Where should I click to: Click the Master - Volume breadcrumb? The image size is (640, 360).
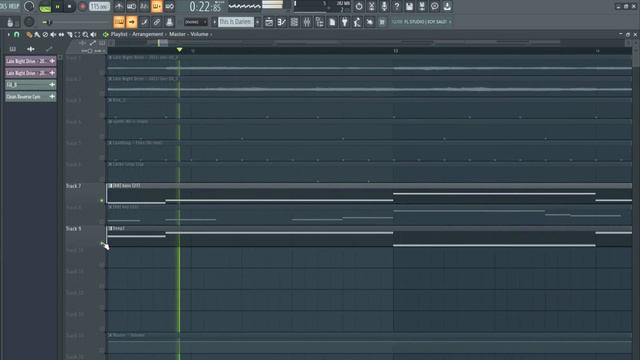coord(189,35)
